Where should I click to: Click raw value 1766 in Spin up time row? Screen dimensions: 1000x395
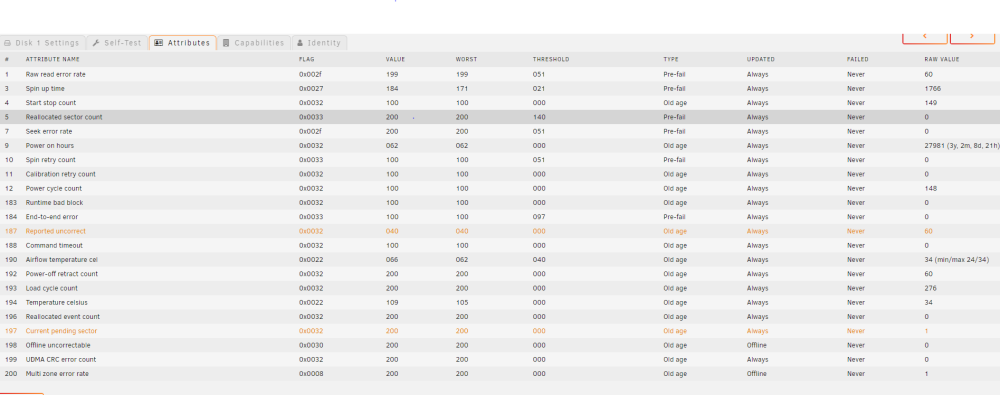point(932,89)
